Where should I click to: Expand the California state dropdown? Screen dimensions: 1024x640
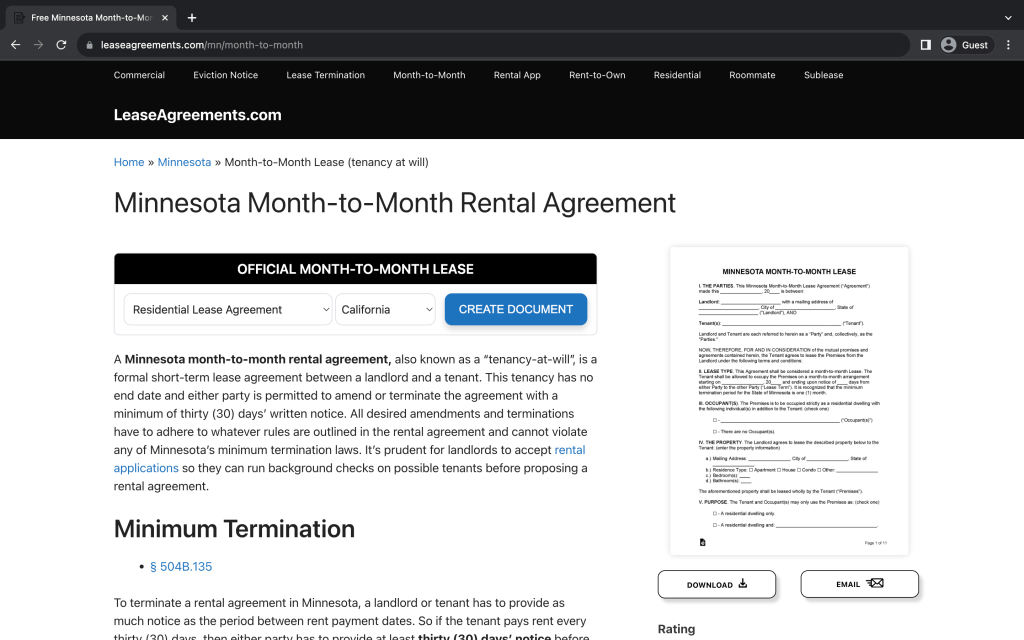(x=386, y=310)
